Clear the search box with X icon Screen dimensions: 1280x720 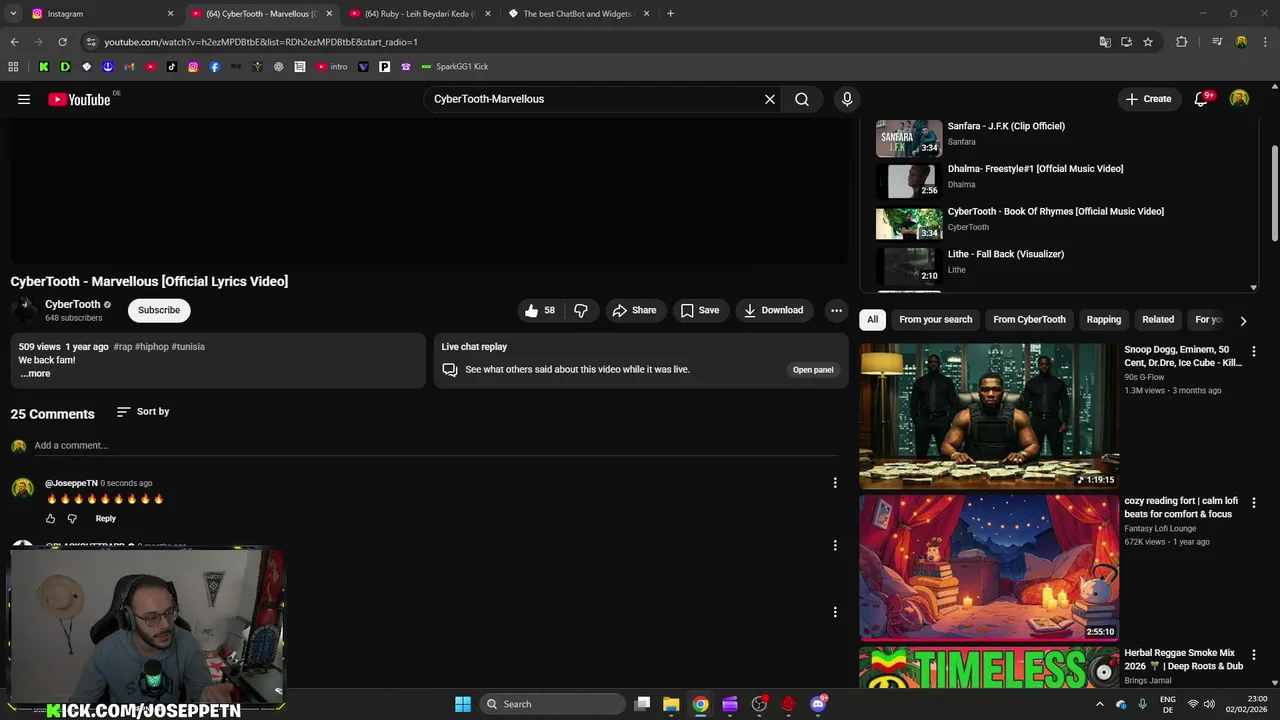pyautogui.click(x=770, y=99)
